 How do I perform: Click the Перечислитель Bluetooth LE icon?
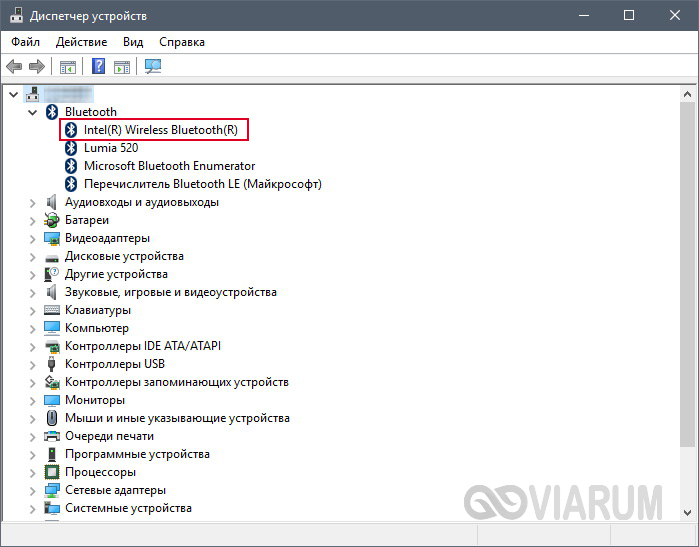(71, 184)
